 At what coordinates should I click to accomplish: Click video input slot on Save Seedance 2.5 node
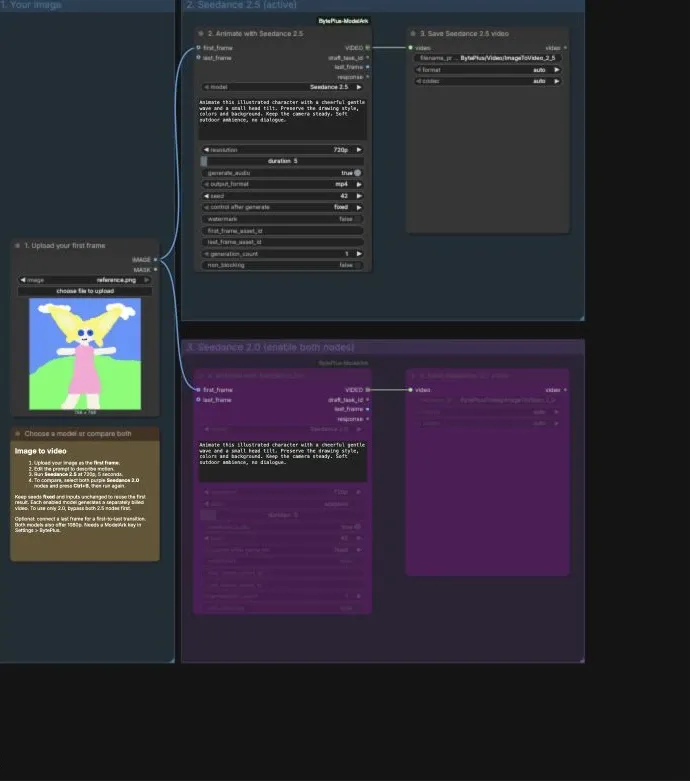(x=411, y=48)
